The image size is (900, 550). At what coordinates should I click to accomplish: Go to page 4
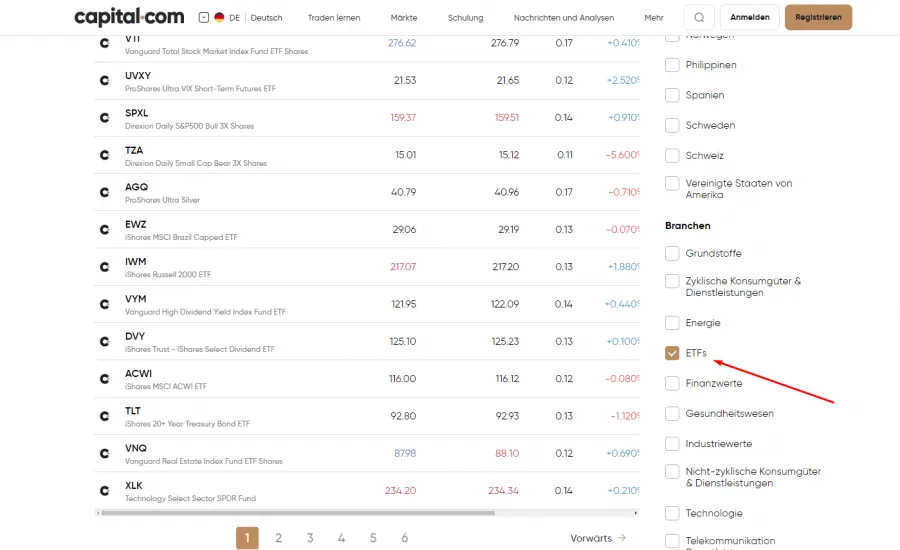[x=342, y=538]
